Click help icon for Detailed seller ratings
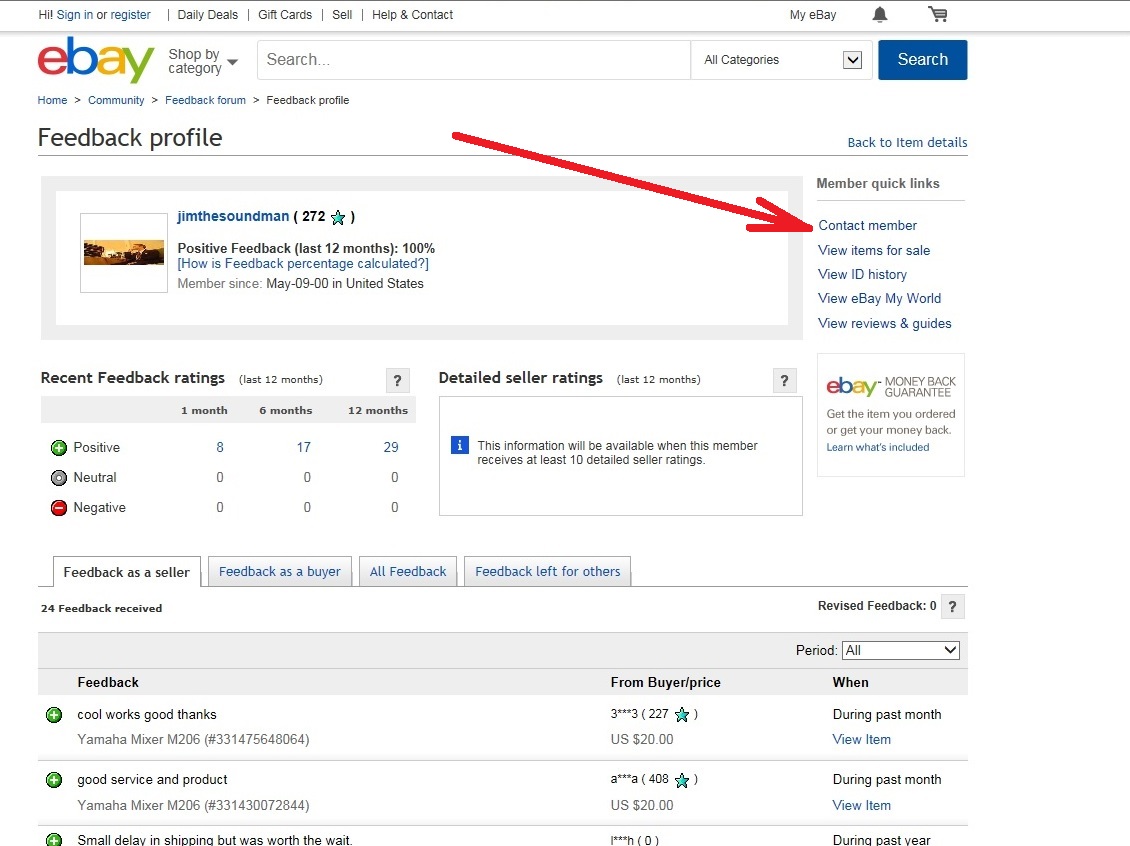This screenshot has height=846, width=1130. pos(785,380)
